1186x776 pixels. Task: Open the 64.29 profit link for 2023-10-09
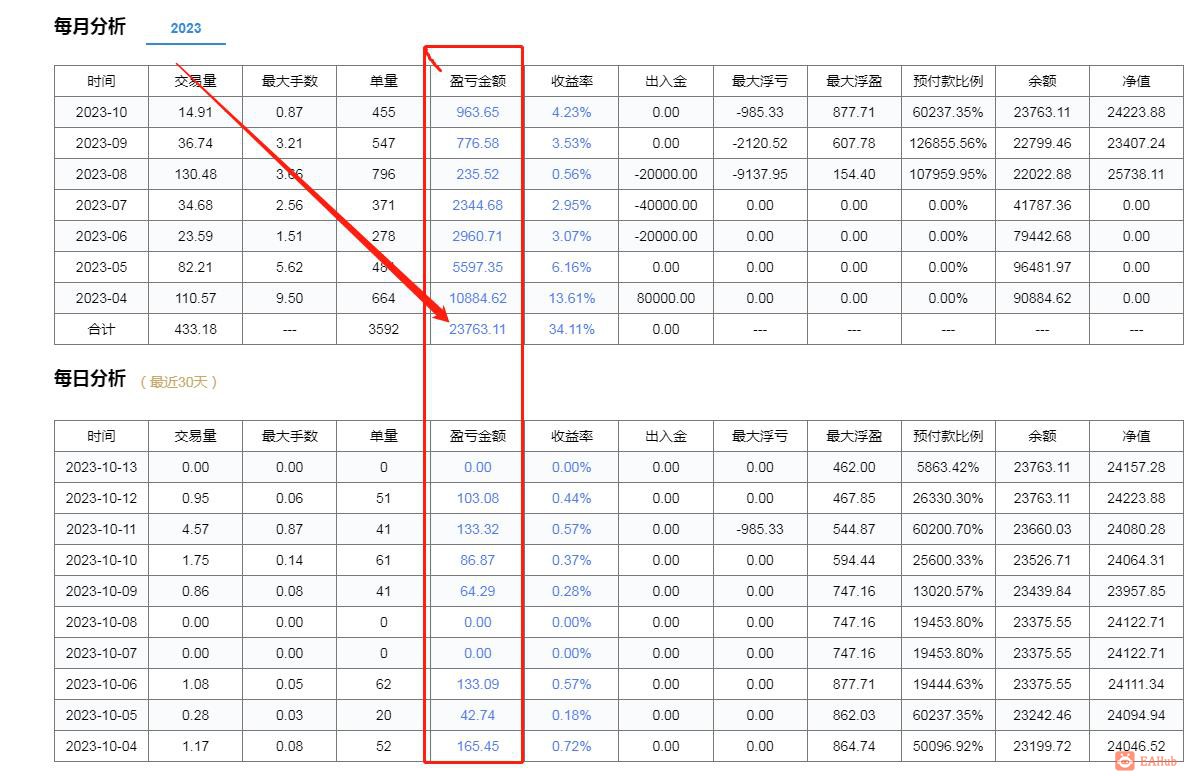click(x=477, y=591)
